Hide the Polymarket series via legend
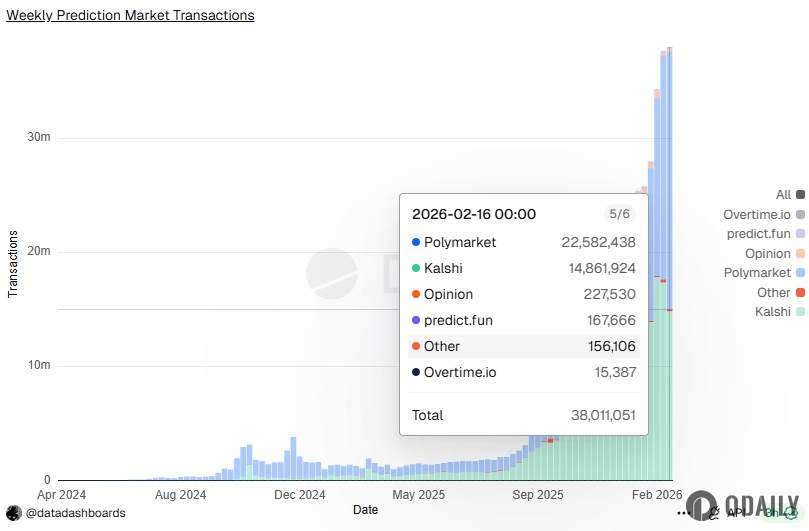 757,273
